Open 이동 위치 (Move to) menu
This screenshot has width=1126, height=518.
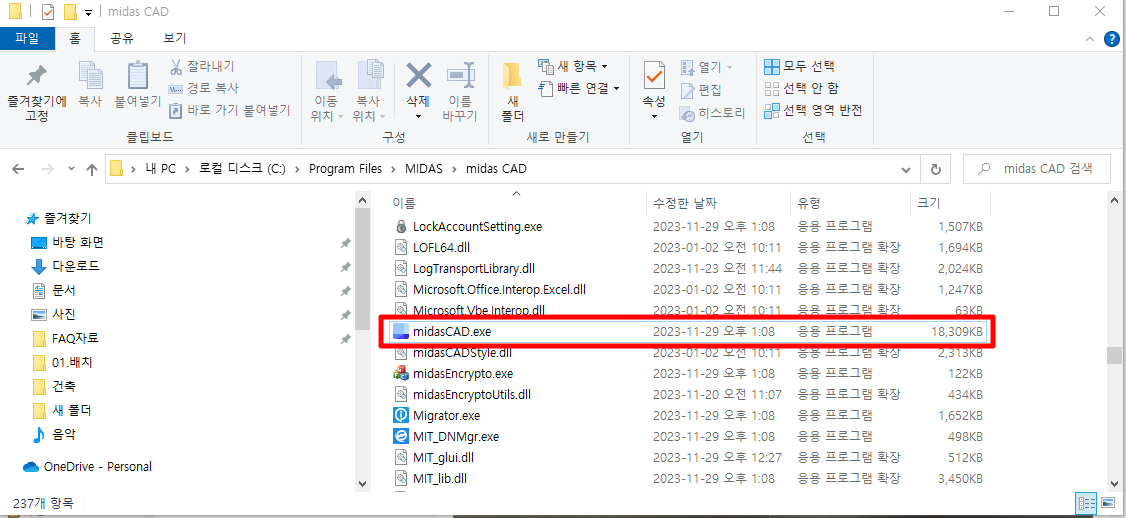(327, 91)
